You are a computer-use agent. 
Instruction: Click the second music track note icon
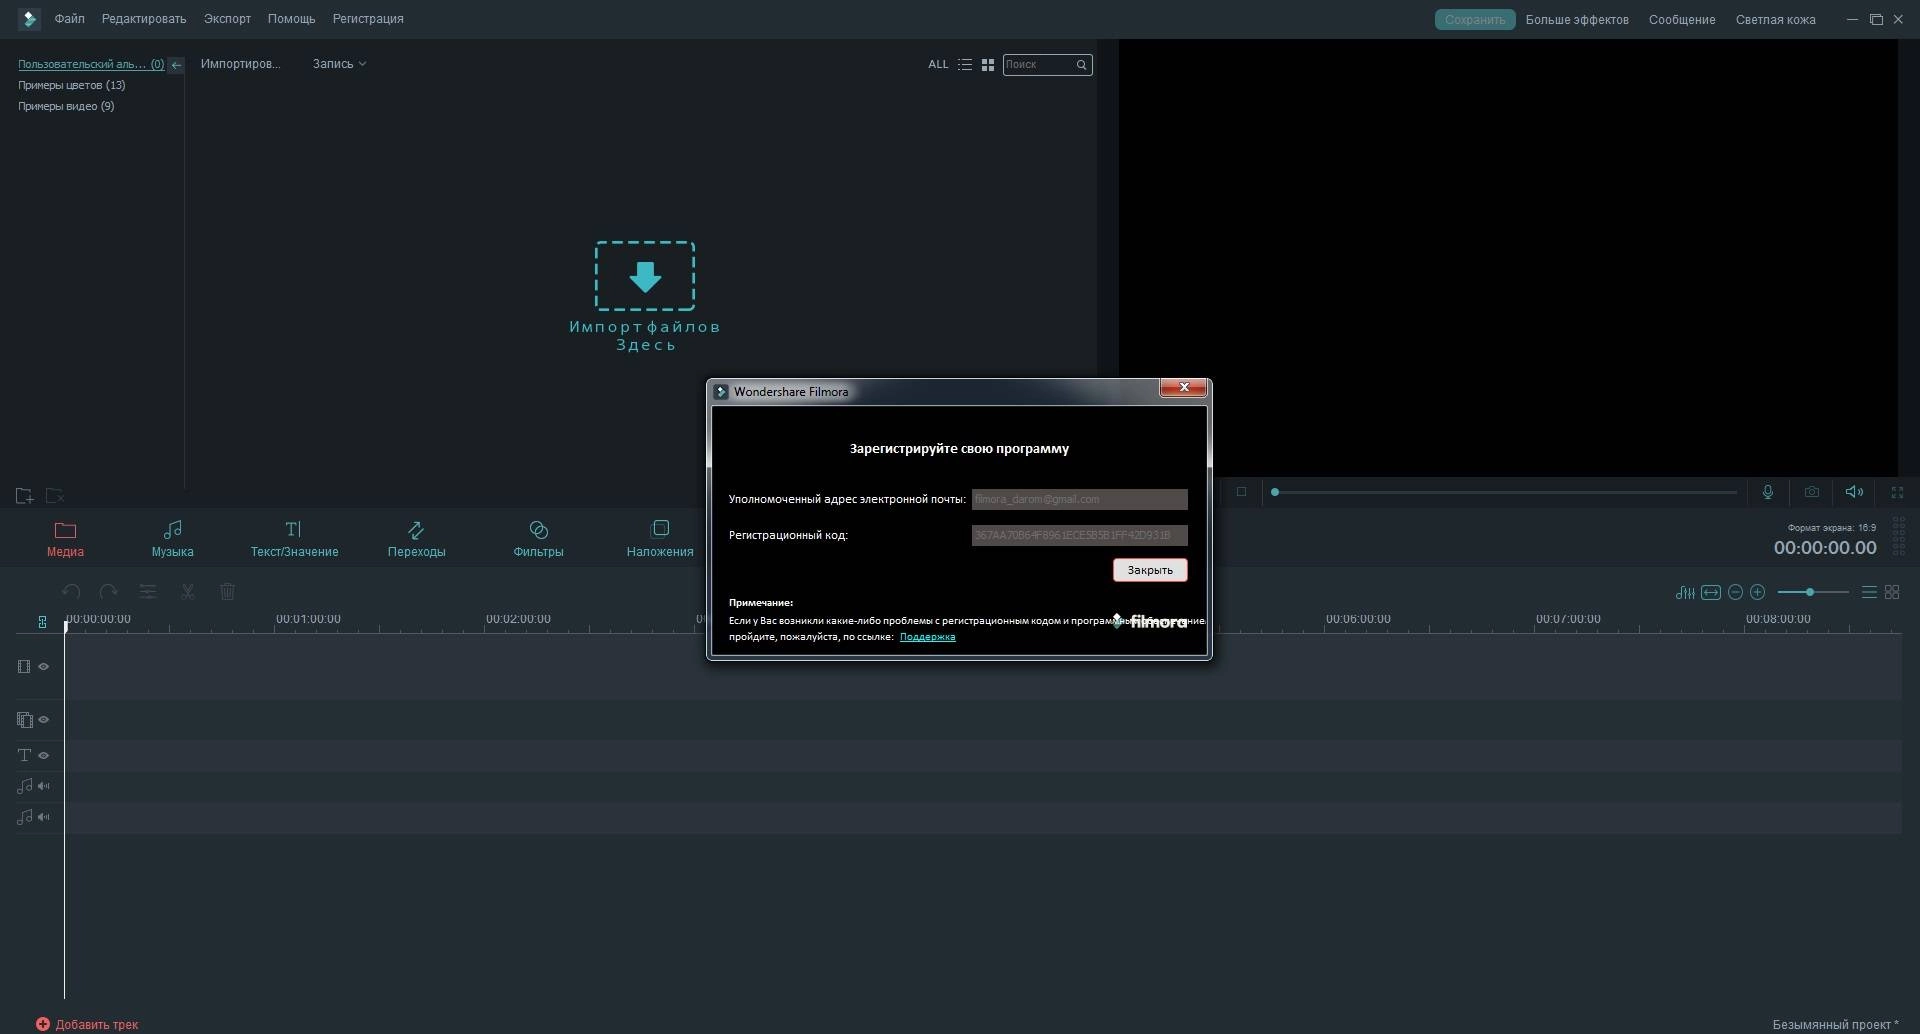tap(24, 817)
